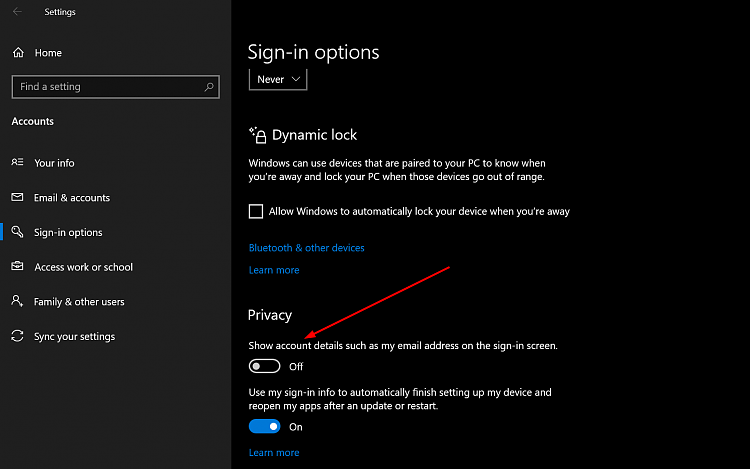
Task: Open Bluetooth & other devices link
Action: click(307, 248)
